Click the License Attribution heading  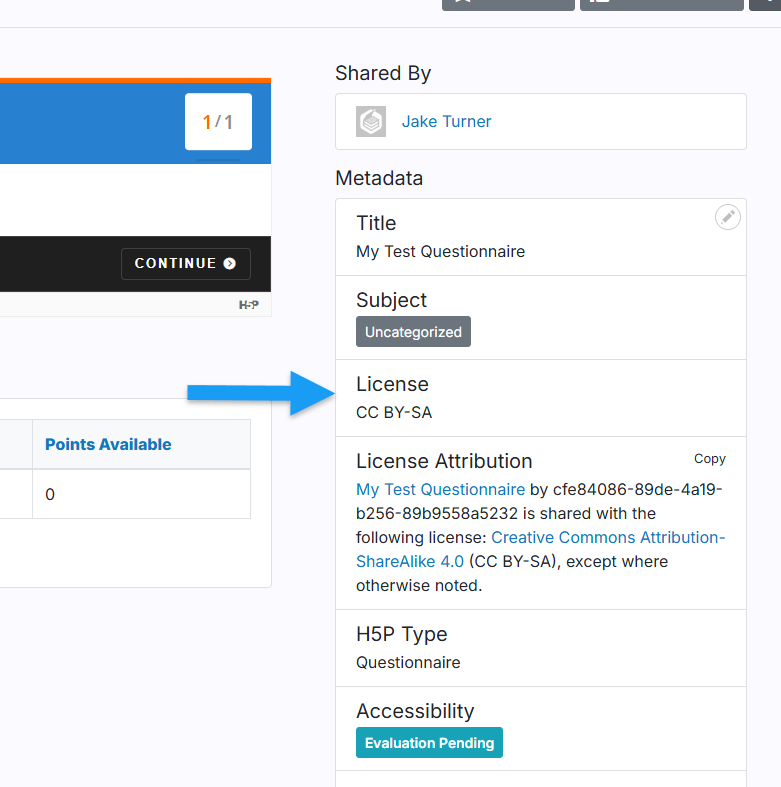(x=444, y=461)
